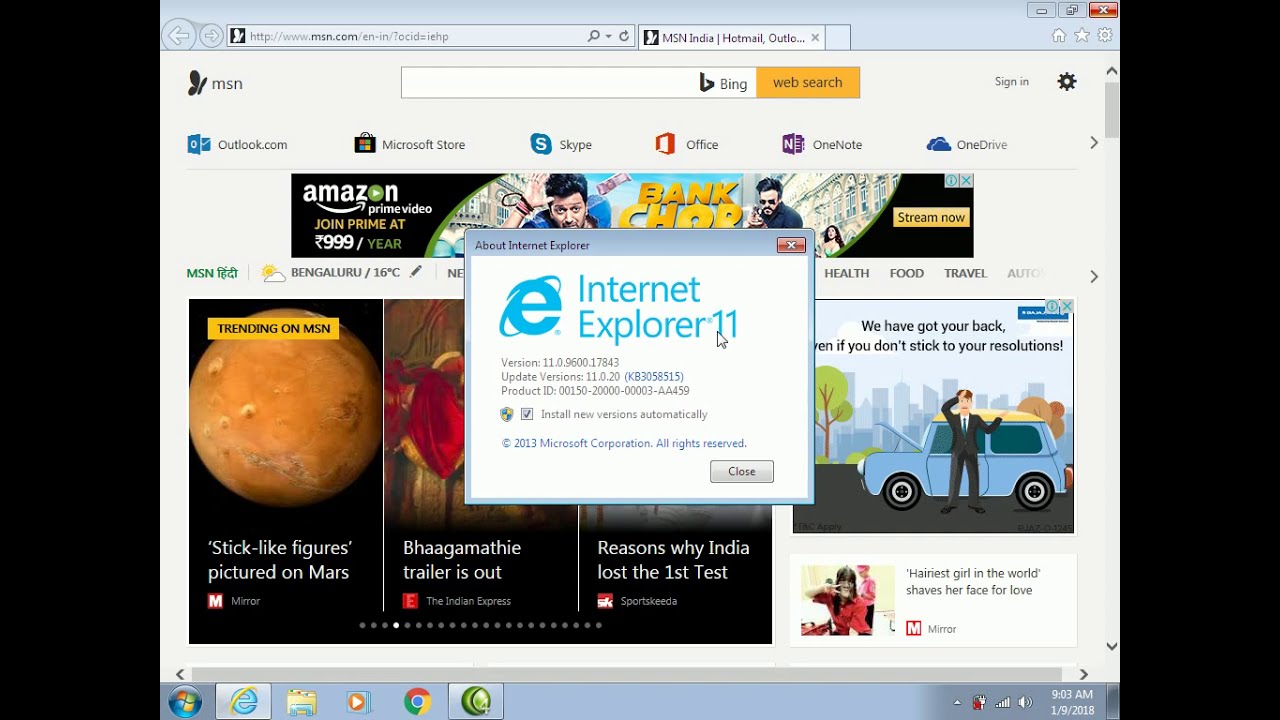Expand more services arrow beside OneDrive
The height and width of the screenshot is (720, 1280).
(1094, 143)
